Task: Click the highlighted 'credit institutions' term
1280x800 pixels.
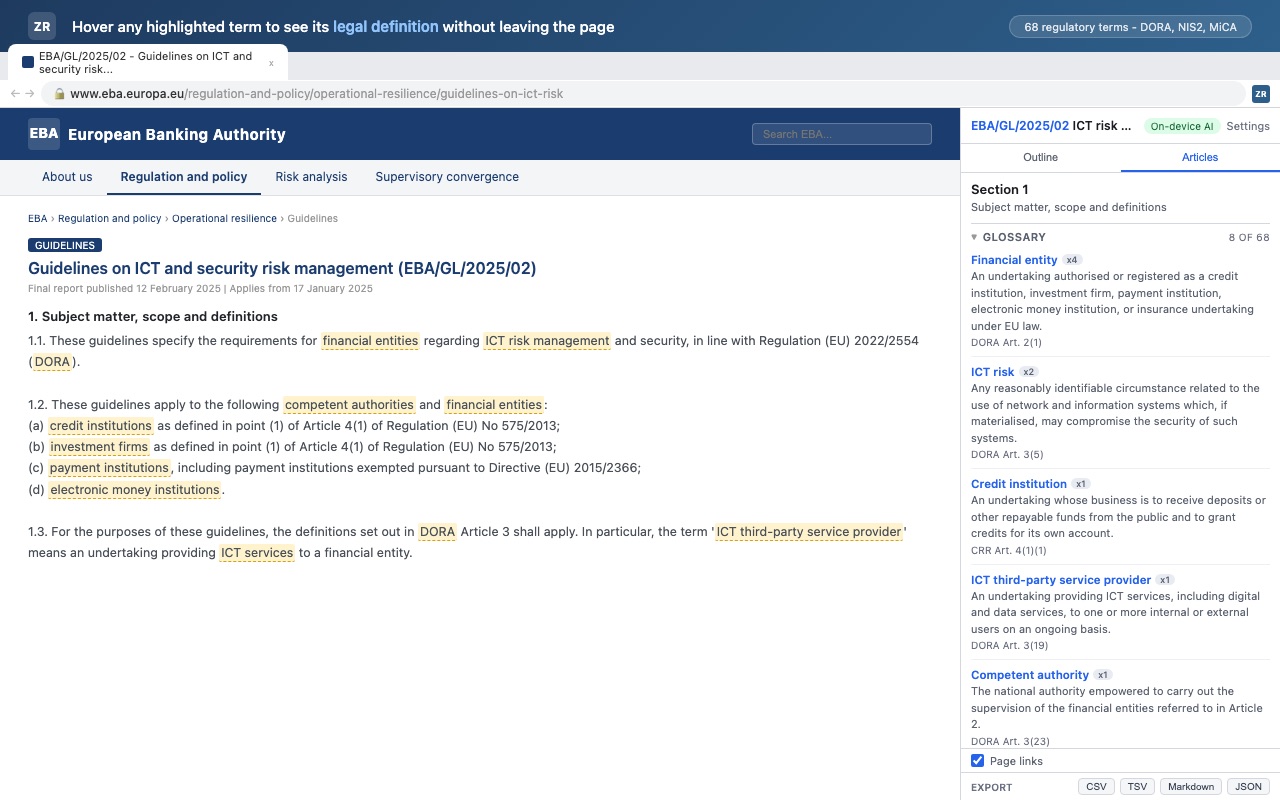Action: pyautogui.click(x=101, y=426)
